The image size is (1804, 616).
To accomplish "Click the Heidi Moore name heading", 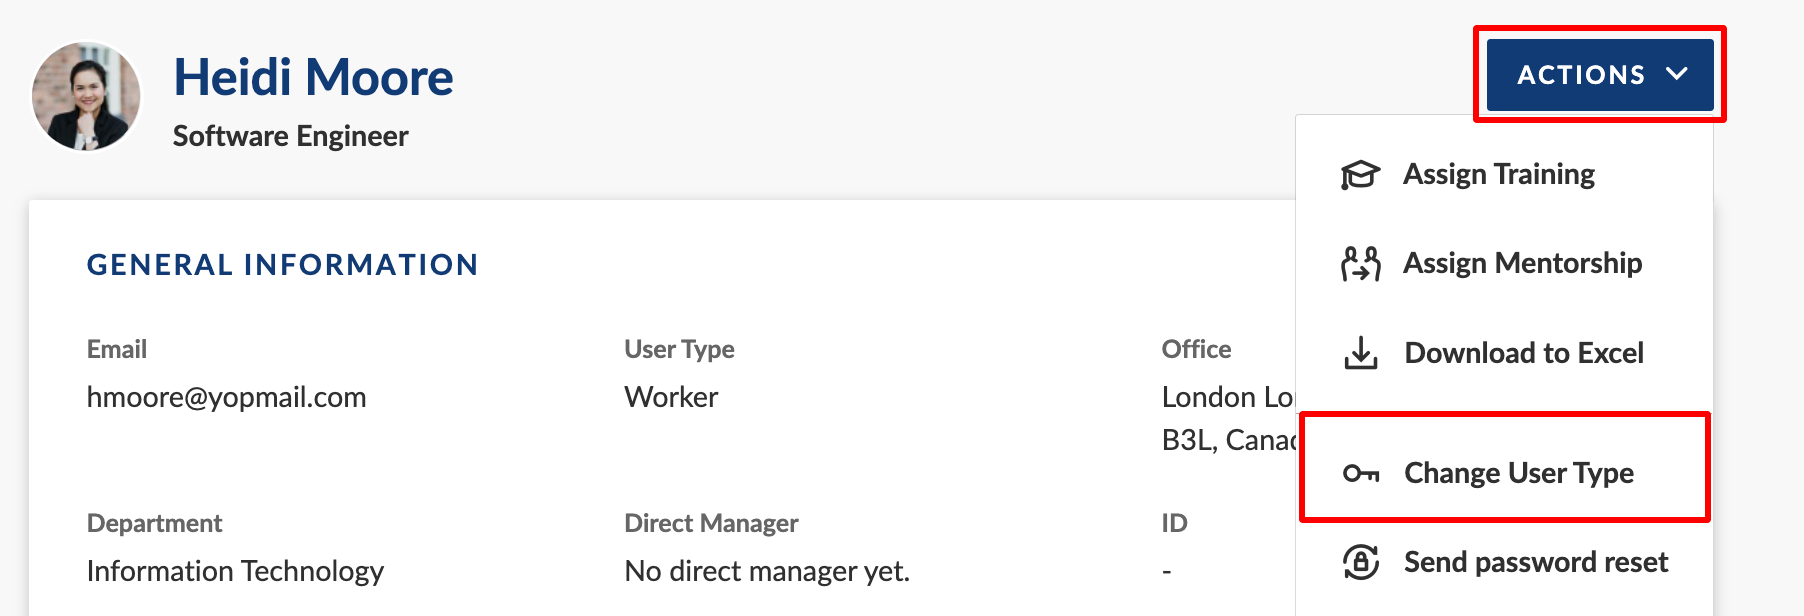I will (313, 77).
